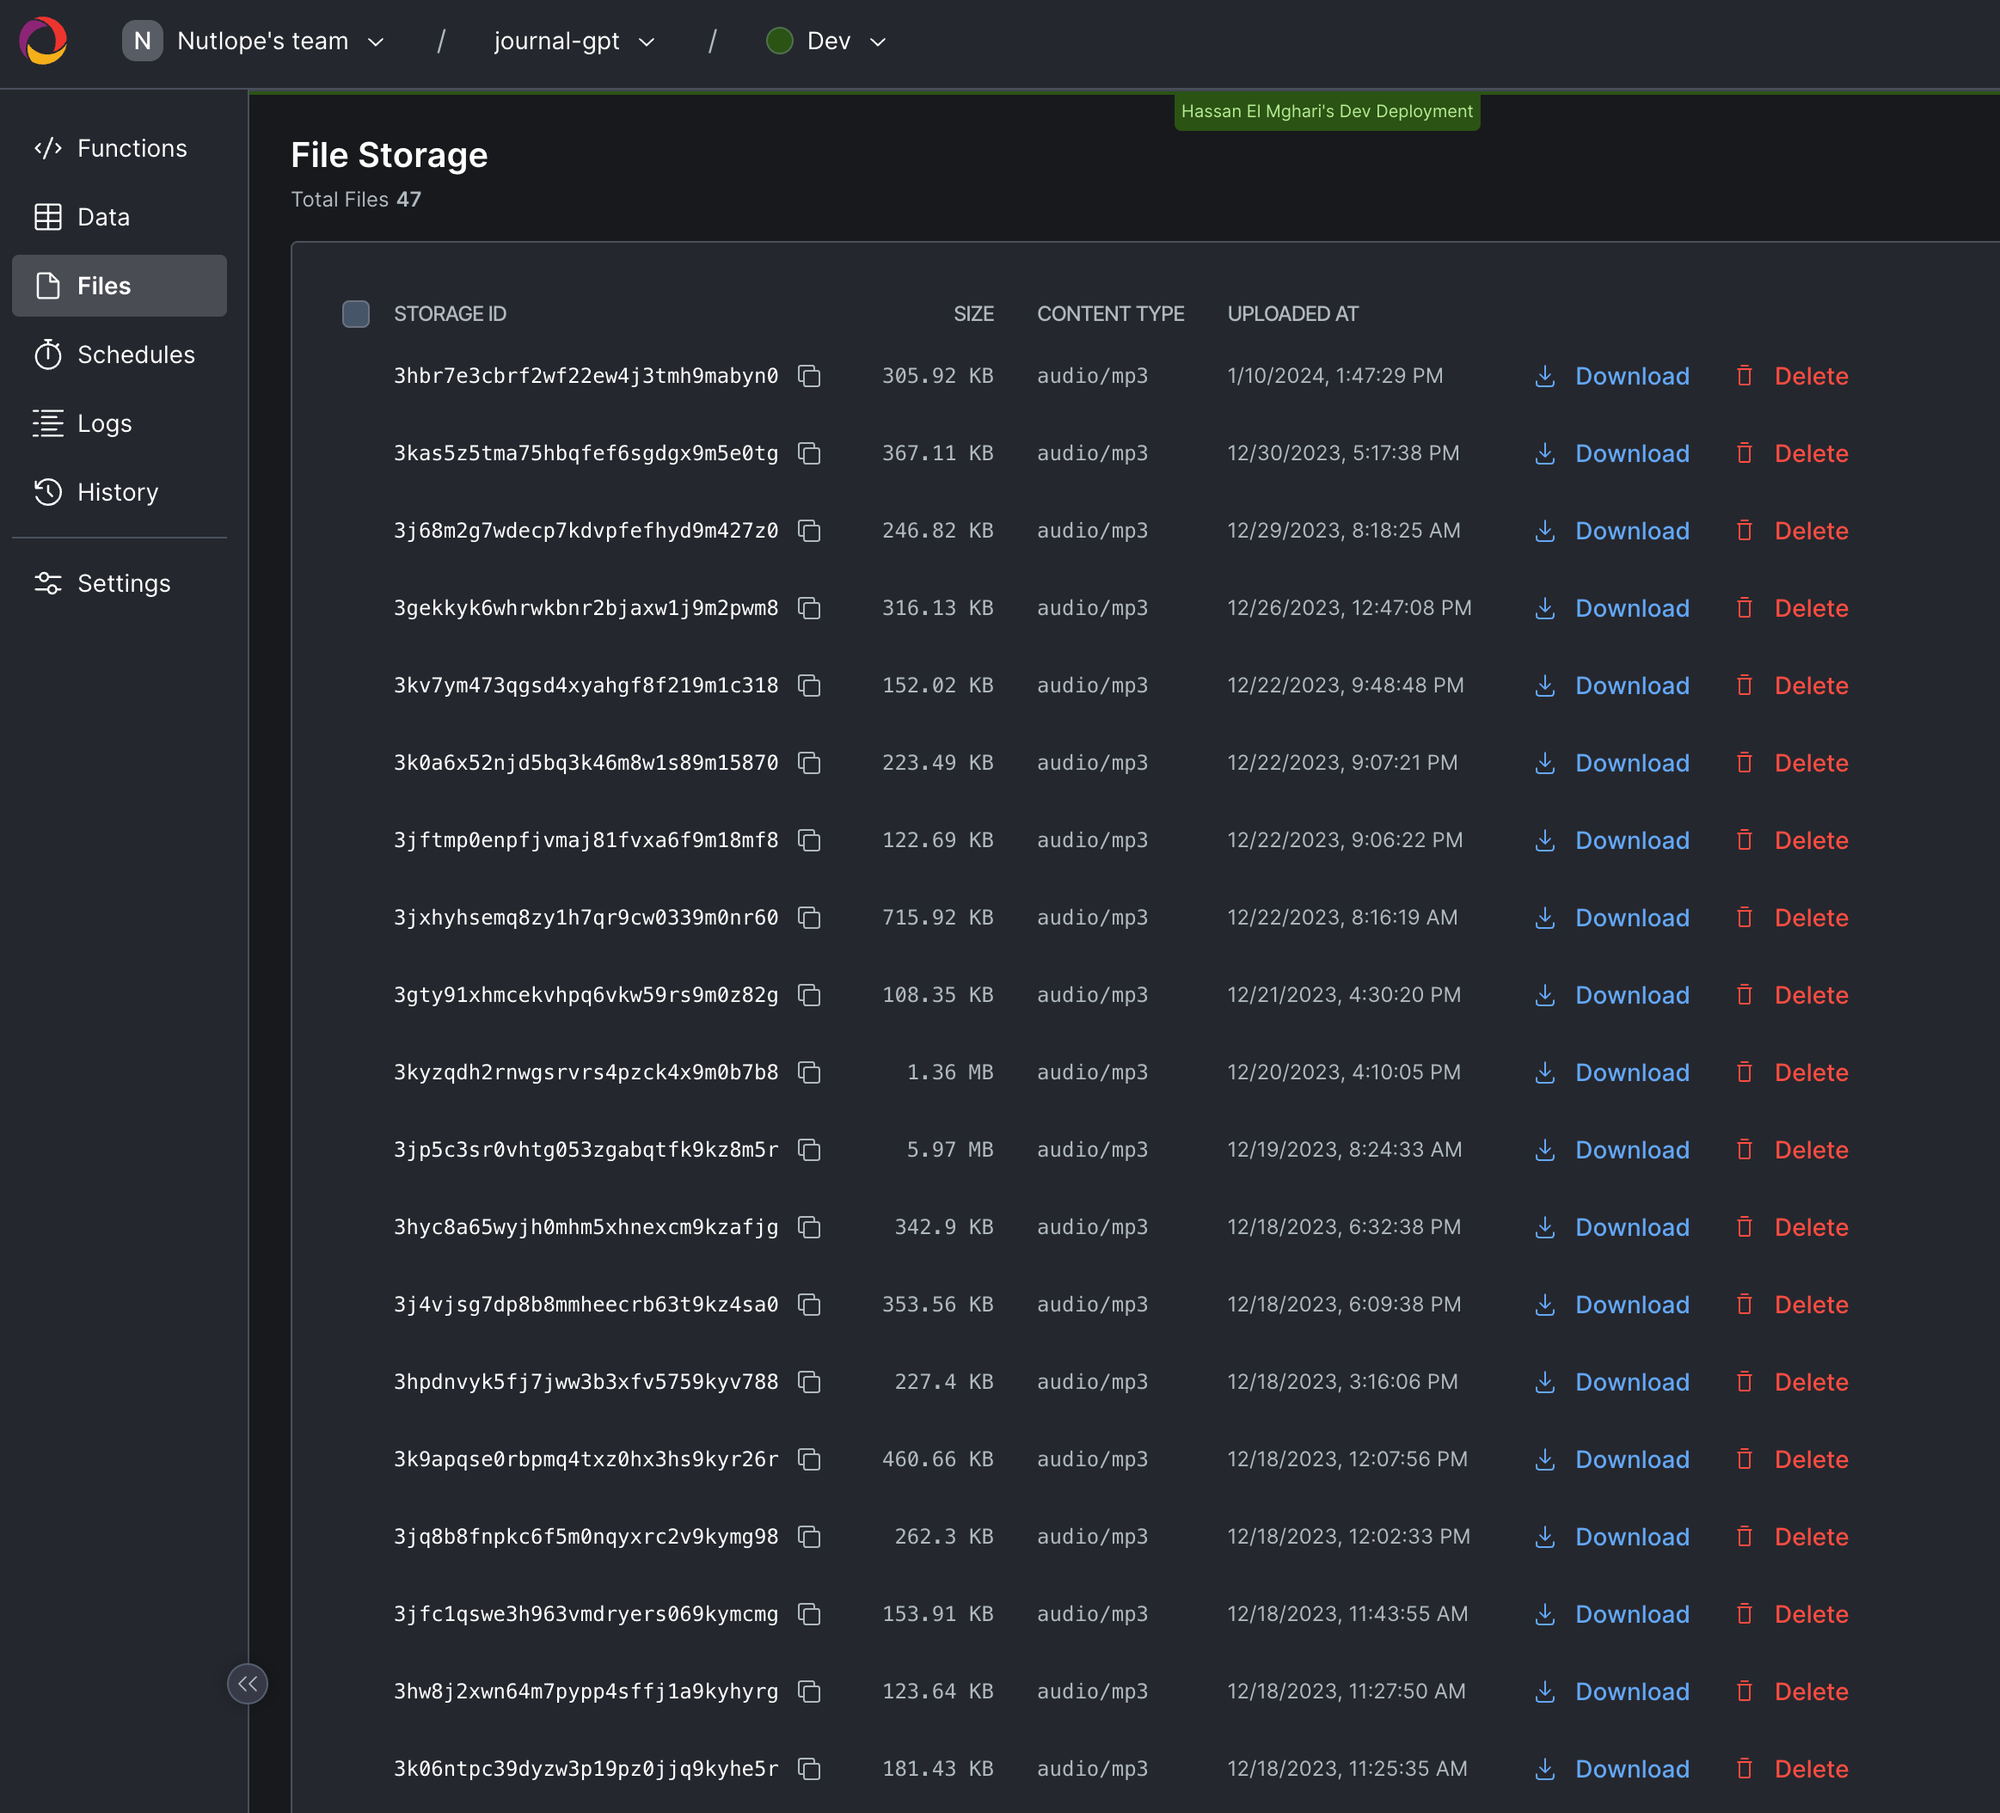This screenshot has width=2000, height=1813.
Task: Copy storage ID 3jxhyhsemq8zy1h7qr9cw0339m0nr60
Action: pyautogui.click(x=809, y=917)
